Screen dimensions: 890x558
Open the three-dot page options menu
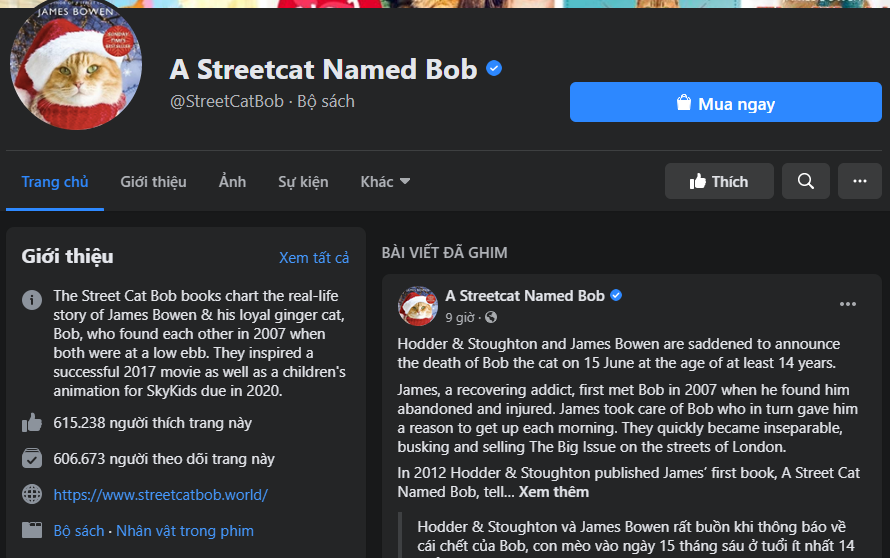[859, 181]
